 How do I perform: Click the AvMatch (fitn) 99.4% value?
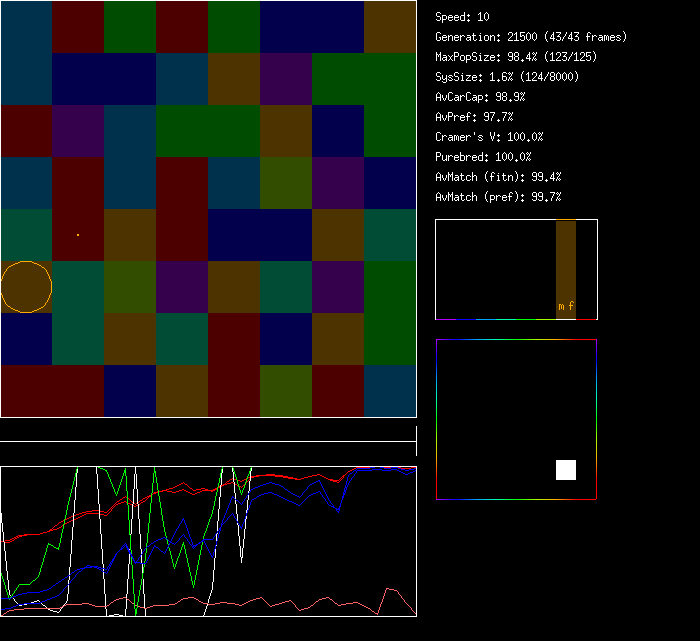[x=498, y=177]
